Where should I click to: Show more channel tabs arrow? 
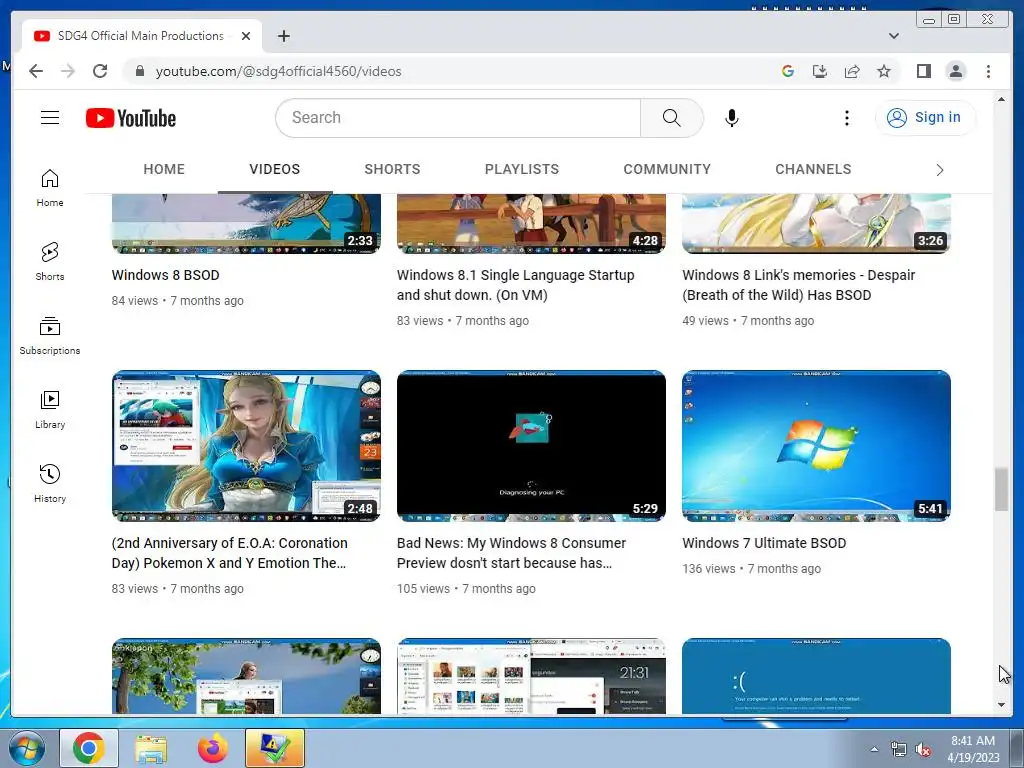click(x=939, y=170)
